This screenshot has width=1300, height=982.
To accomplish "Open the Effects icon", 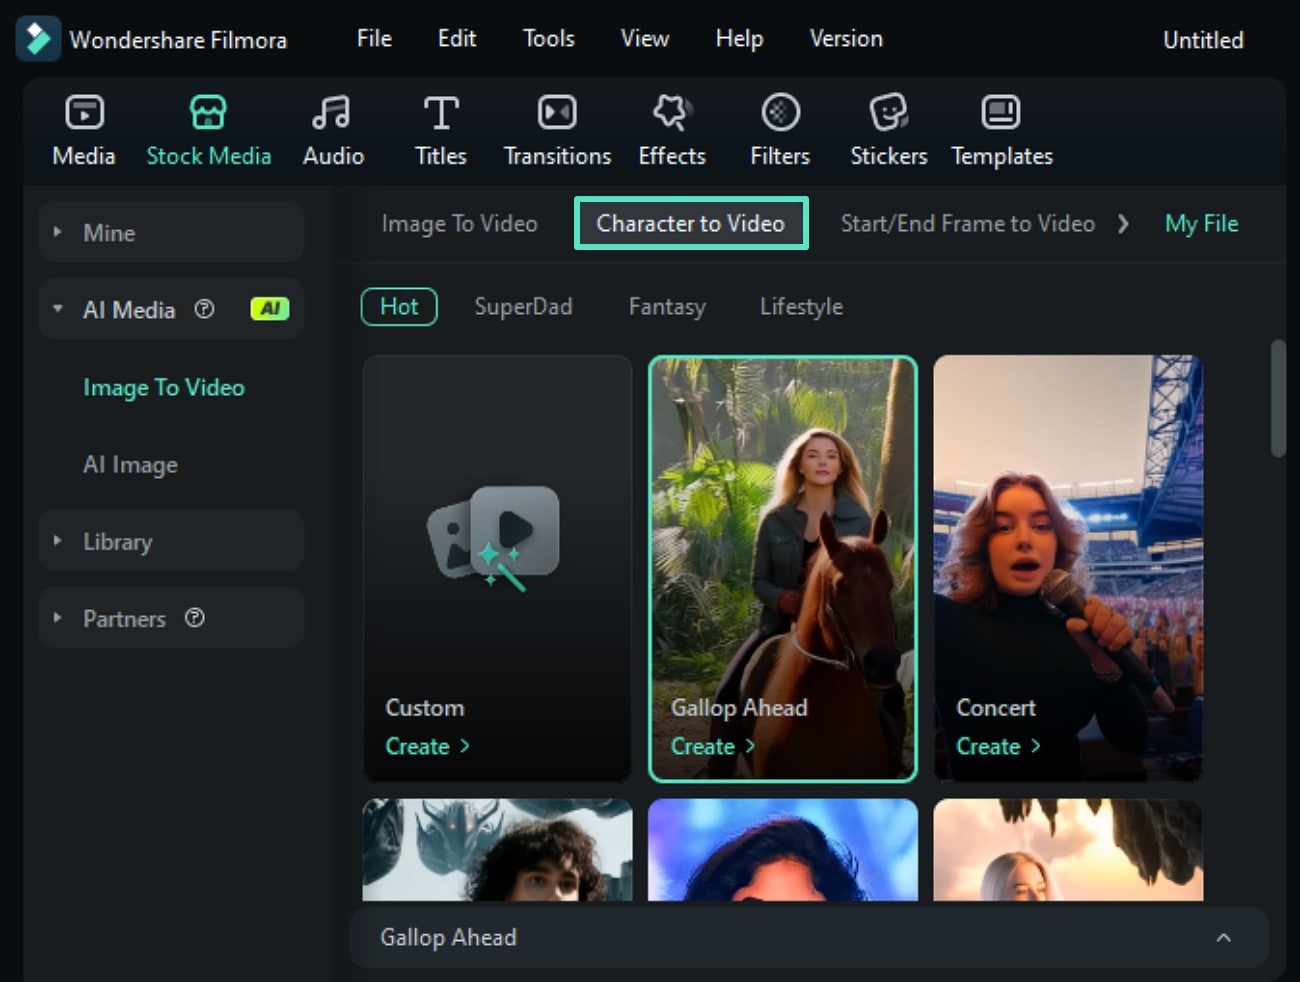I will point(672,112).
